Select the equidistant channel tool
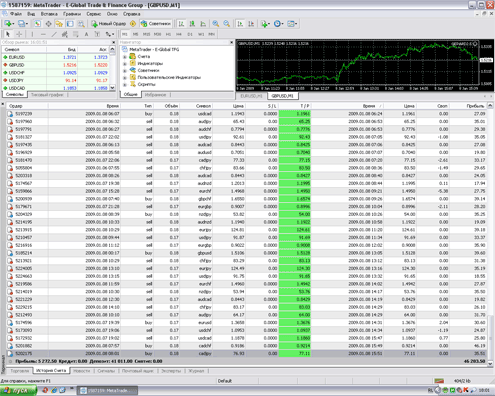 tap(65, 34)
